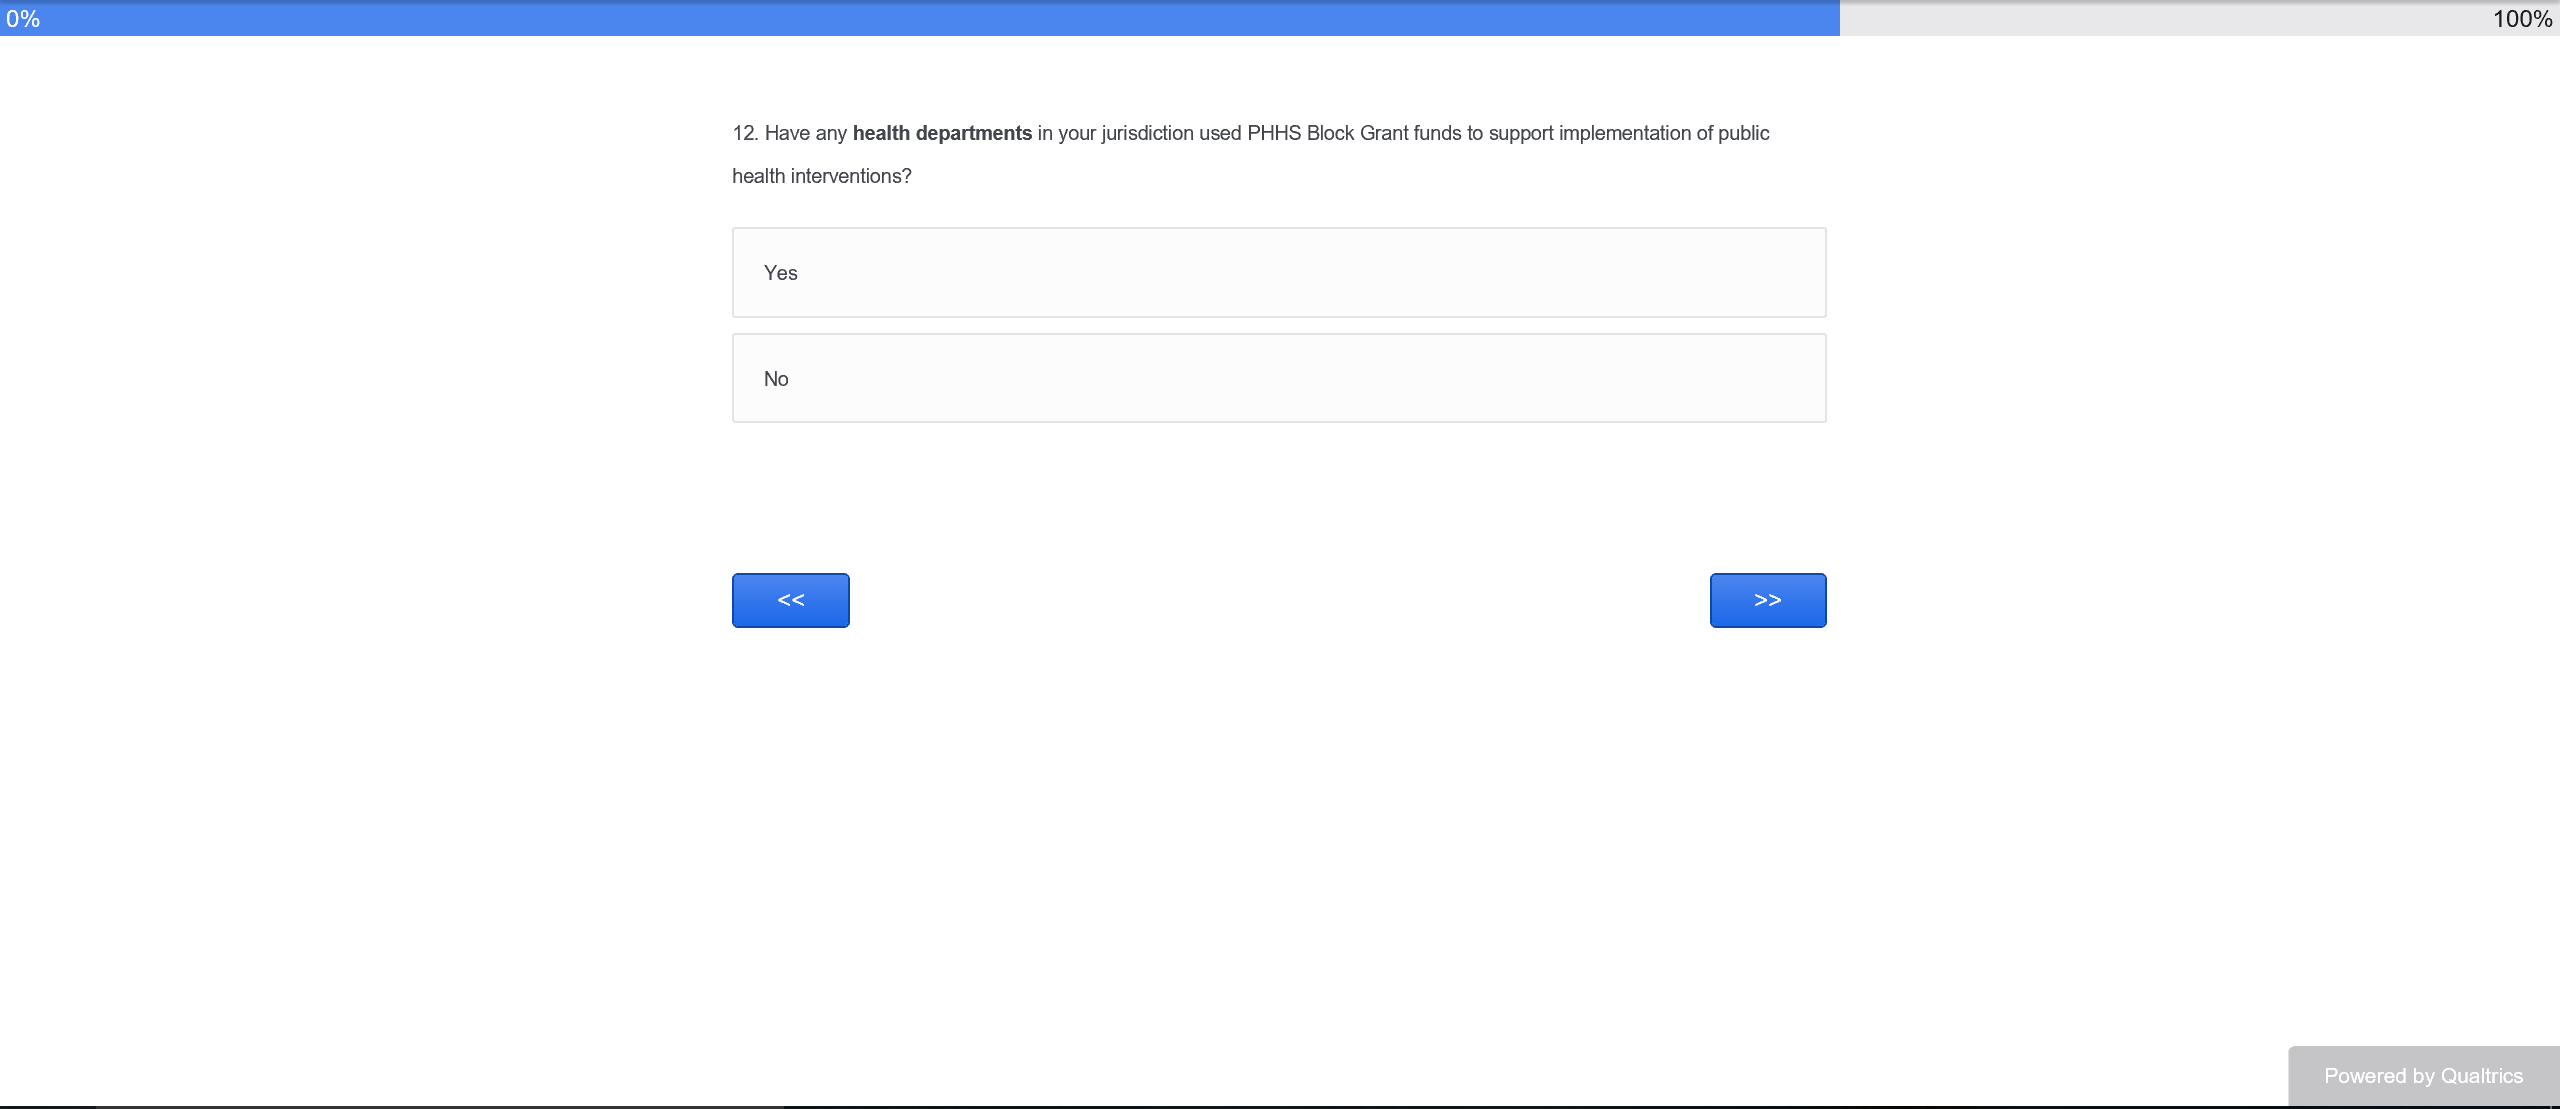Click the blue filled part of progress bar
Viewport: 2560px width, 1109px height.
920,18
